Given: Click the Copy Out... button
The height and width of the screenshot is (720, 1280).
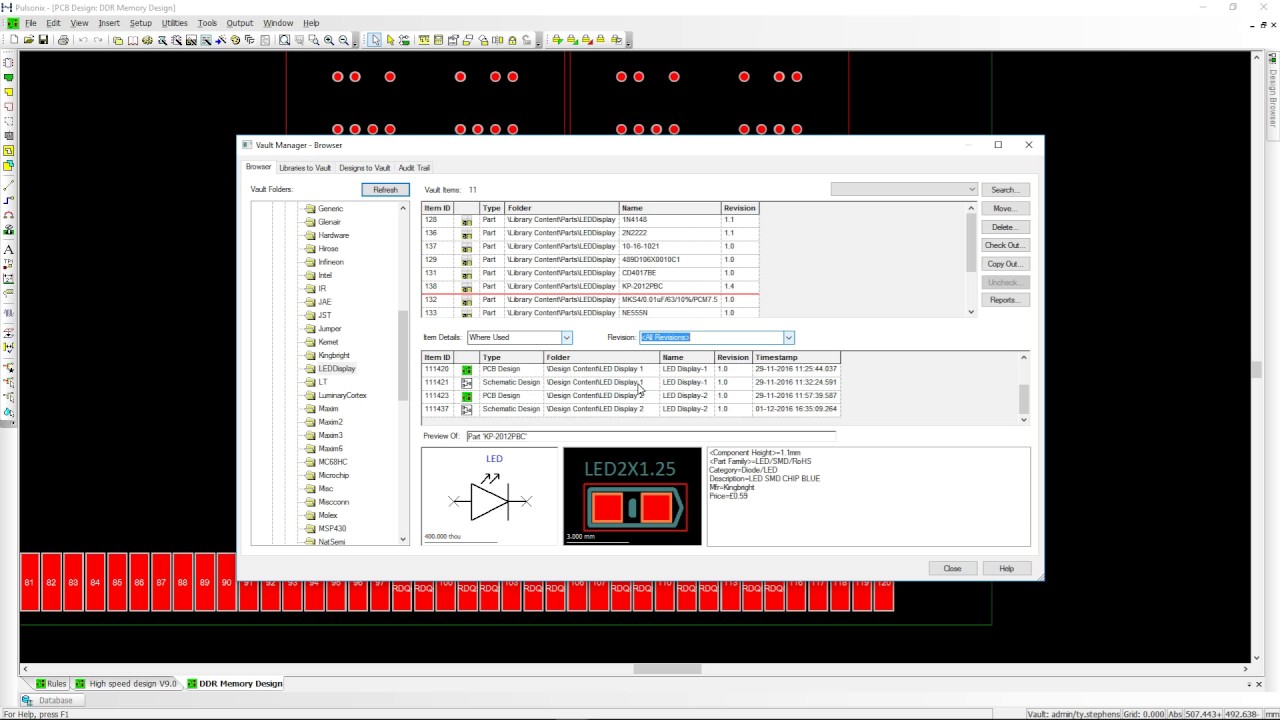Looking at the screenshot, I should [1004, 264].
